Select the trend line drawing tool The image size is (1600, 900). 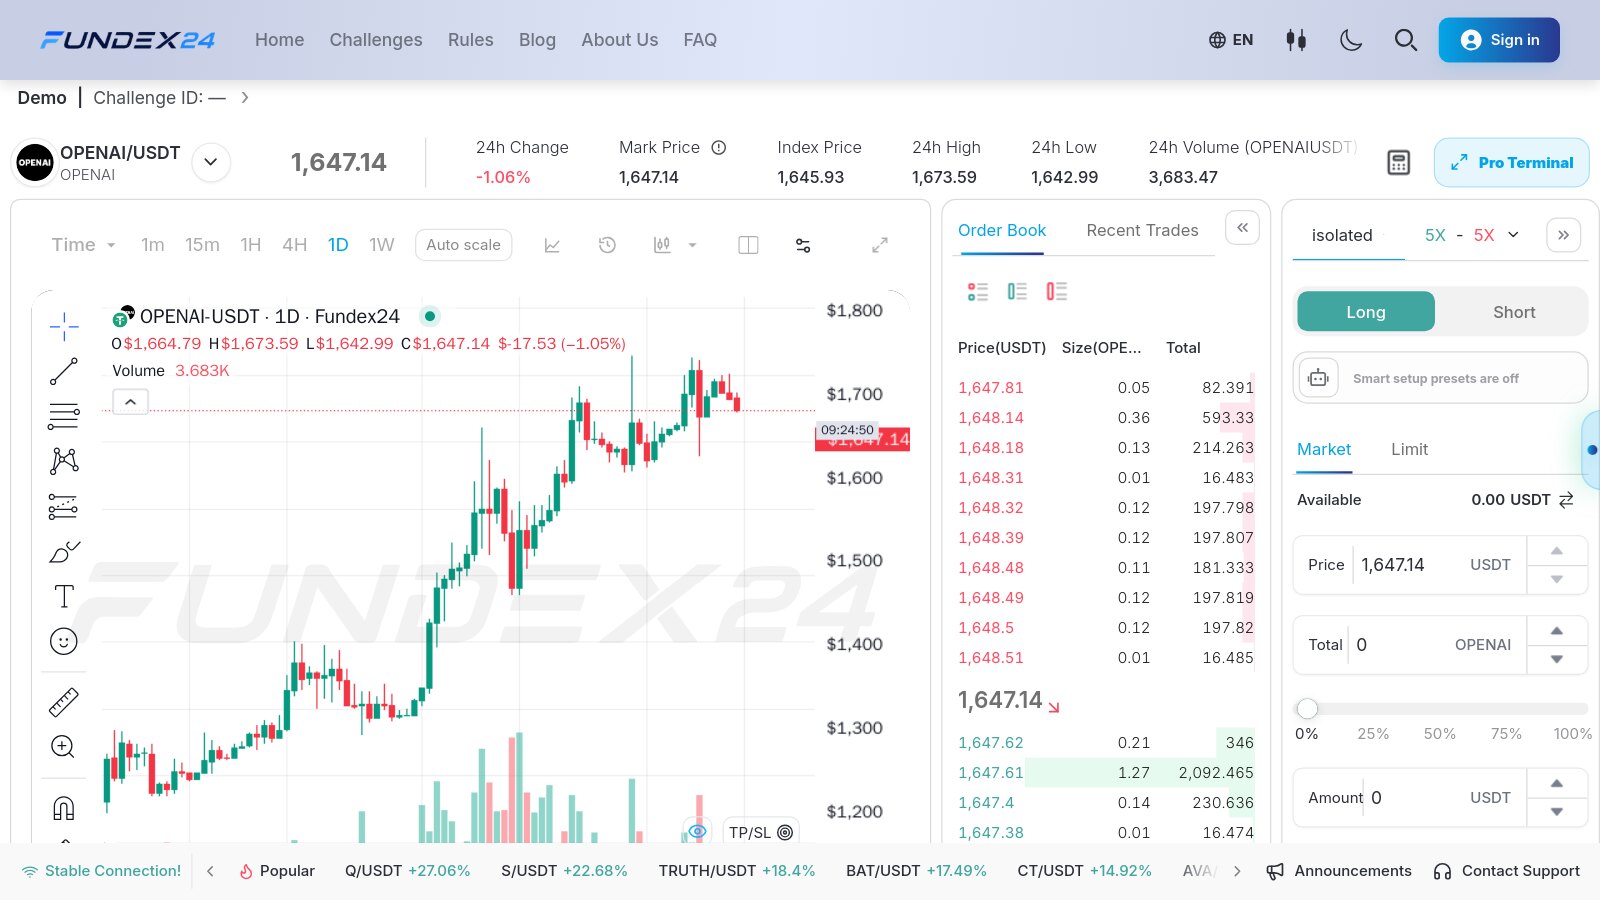64,371
